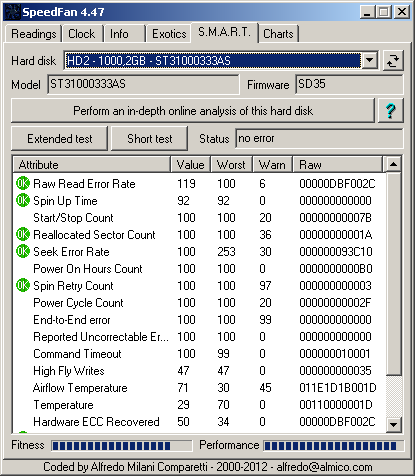Click OK icon beside Reallocated Sector Count

23,234
